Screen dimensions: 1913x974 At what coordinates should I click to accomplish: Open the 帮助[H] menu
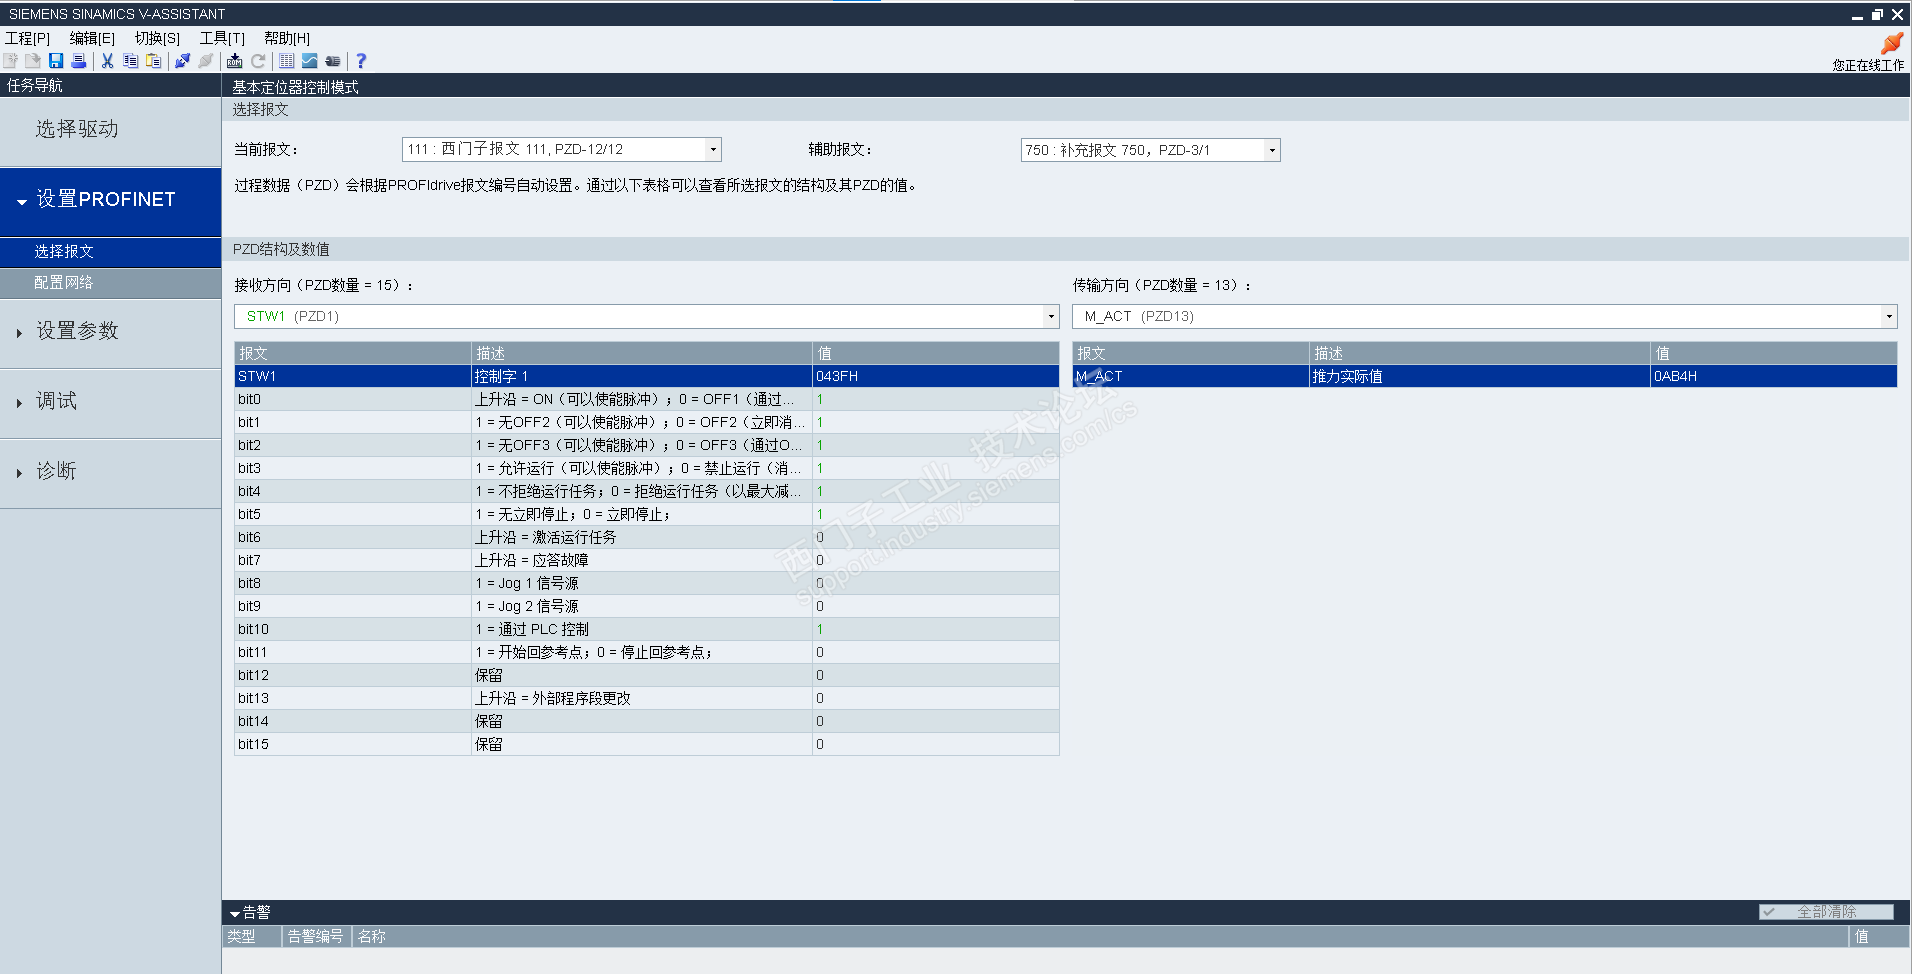click(x=287, y=38)
